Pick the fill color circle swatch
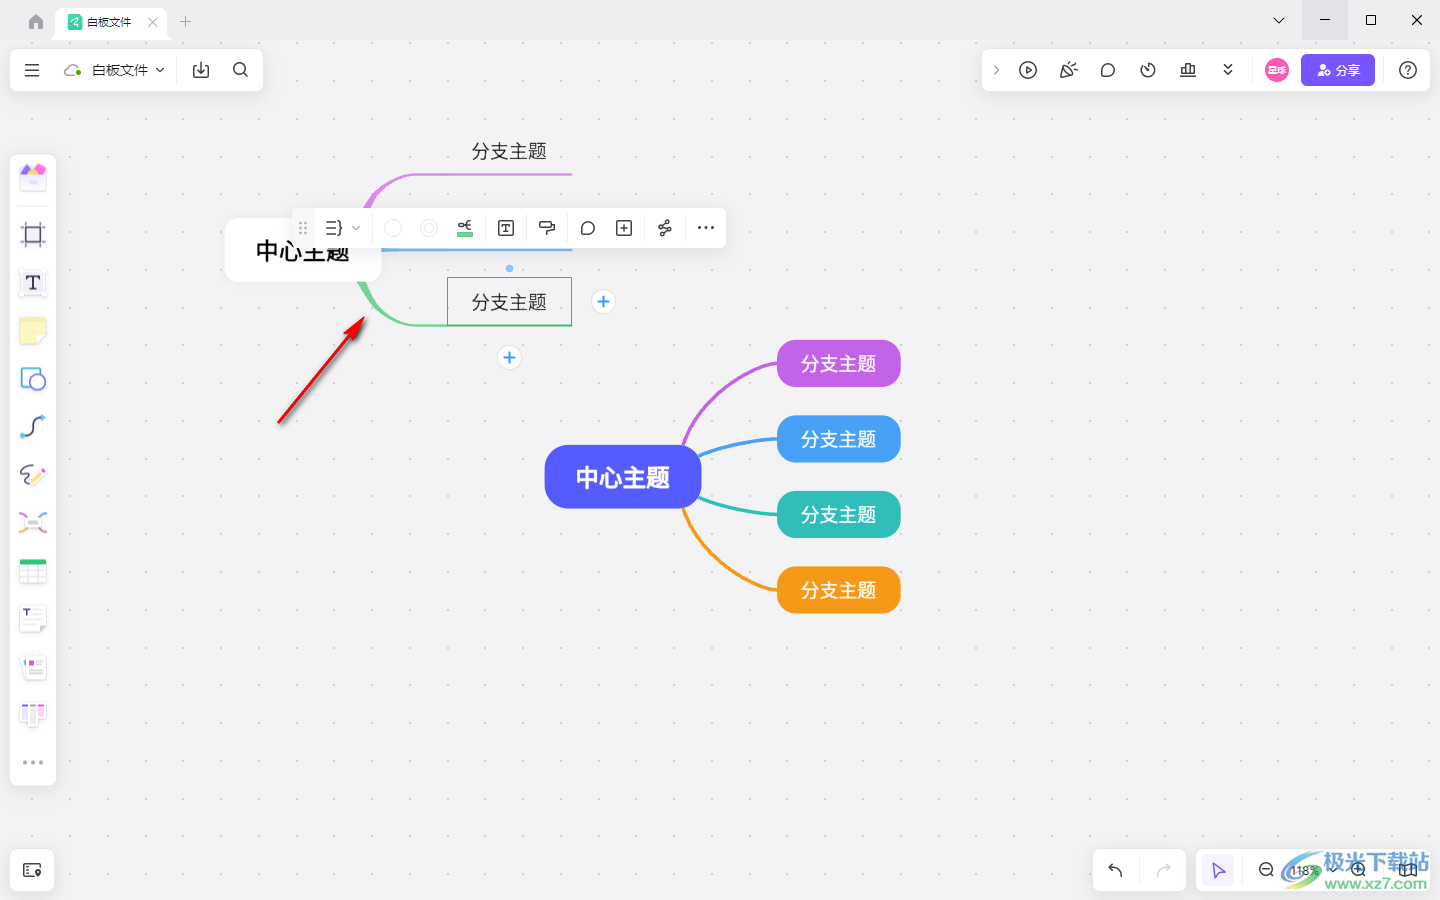The width and height of the screenshot is (1440, 900). (393, 228)
